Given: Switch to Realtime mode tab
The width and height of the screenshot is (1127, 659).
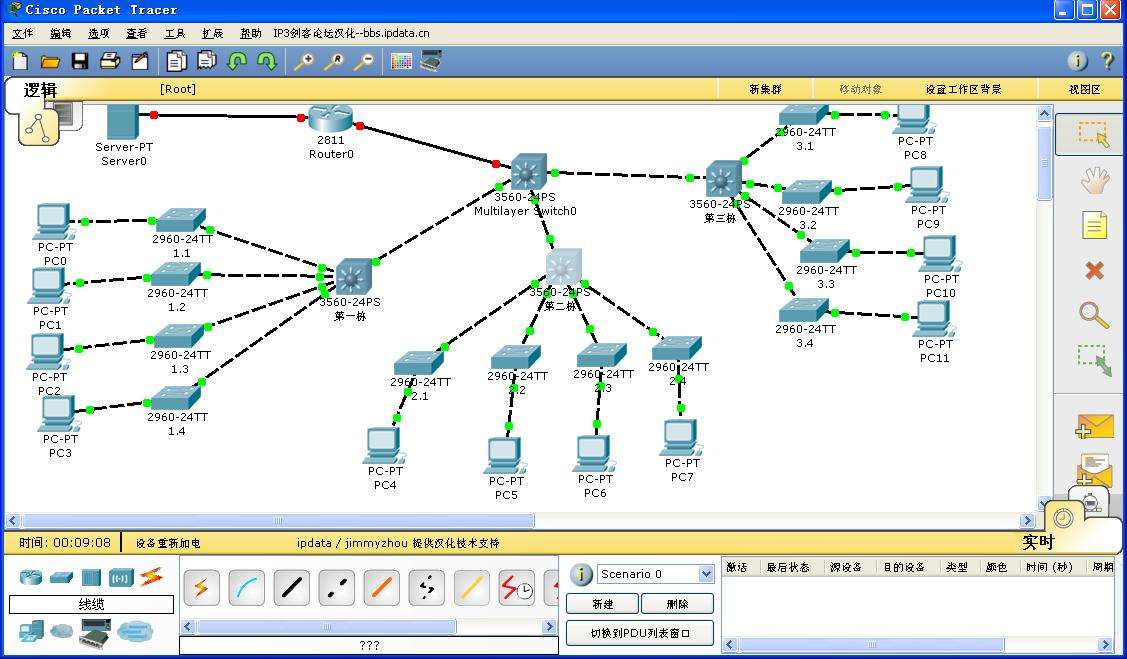Looking at the screenshot, I should [x=1038, y=542].
